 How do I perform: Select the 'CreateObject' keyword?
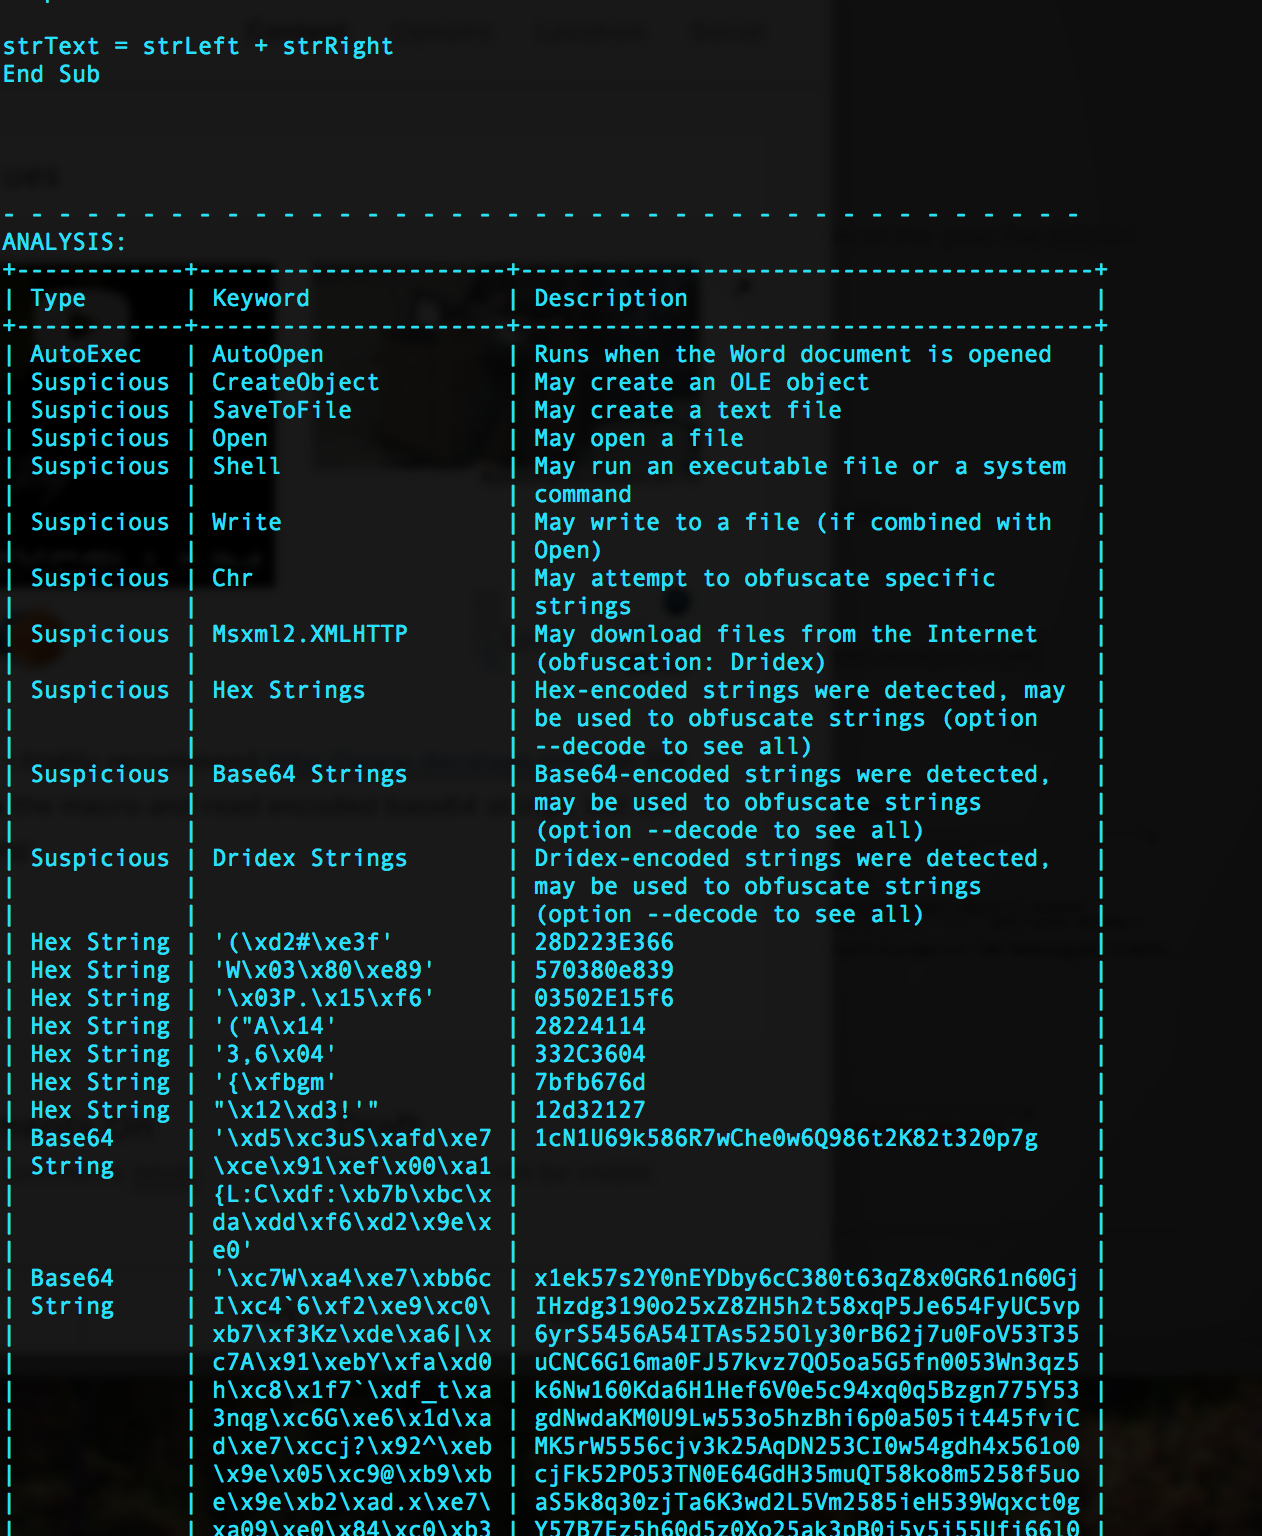coord(296,382)
